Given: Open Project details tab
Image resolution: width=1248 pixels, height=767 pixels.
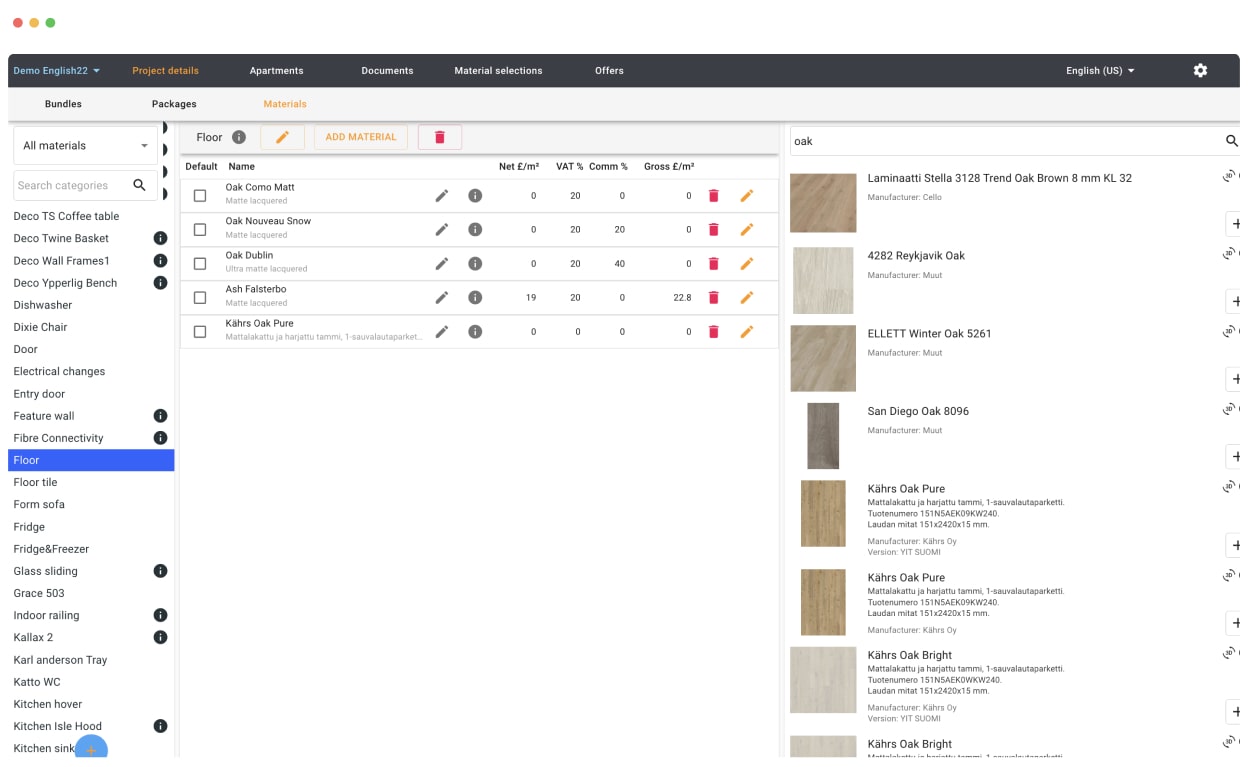Looking at the screenshot, I should point(165,71).
